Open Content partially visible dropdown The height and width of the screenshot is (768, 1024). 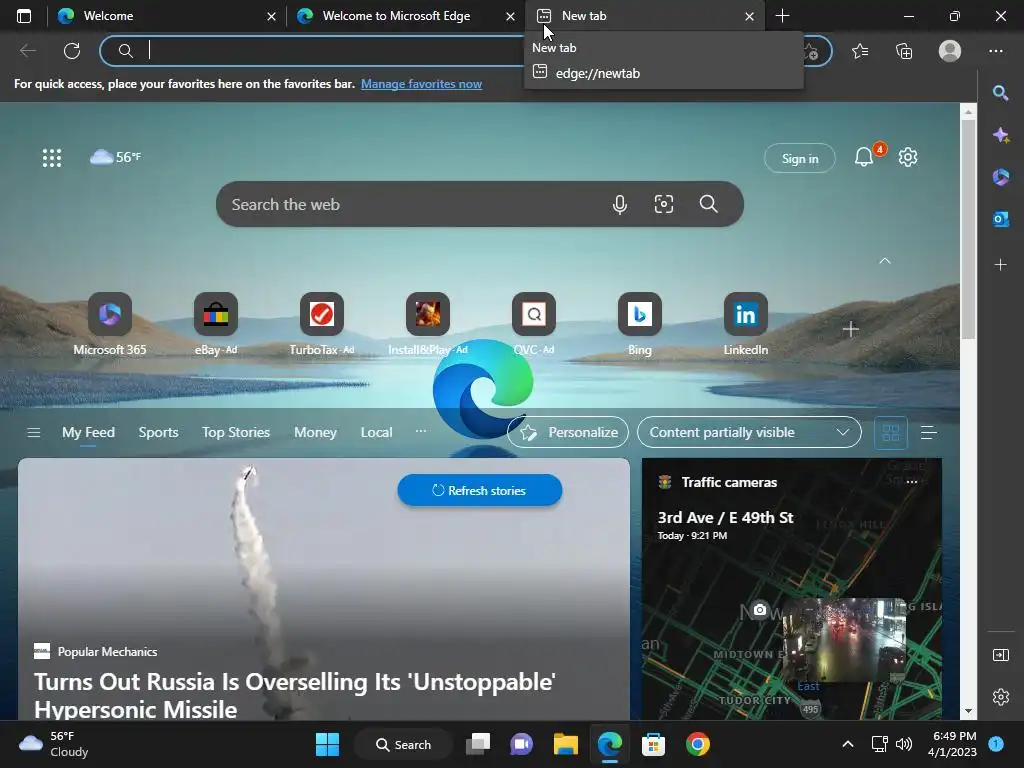pyautogui.click(x=749, y=432)
